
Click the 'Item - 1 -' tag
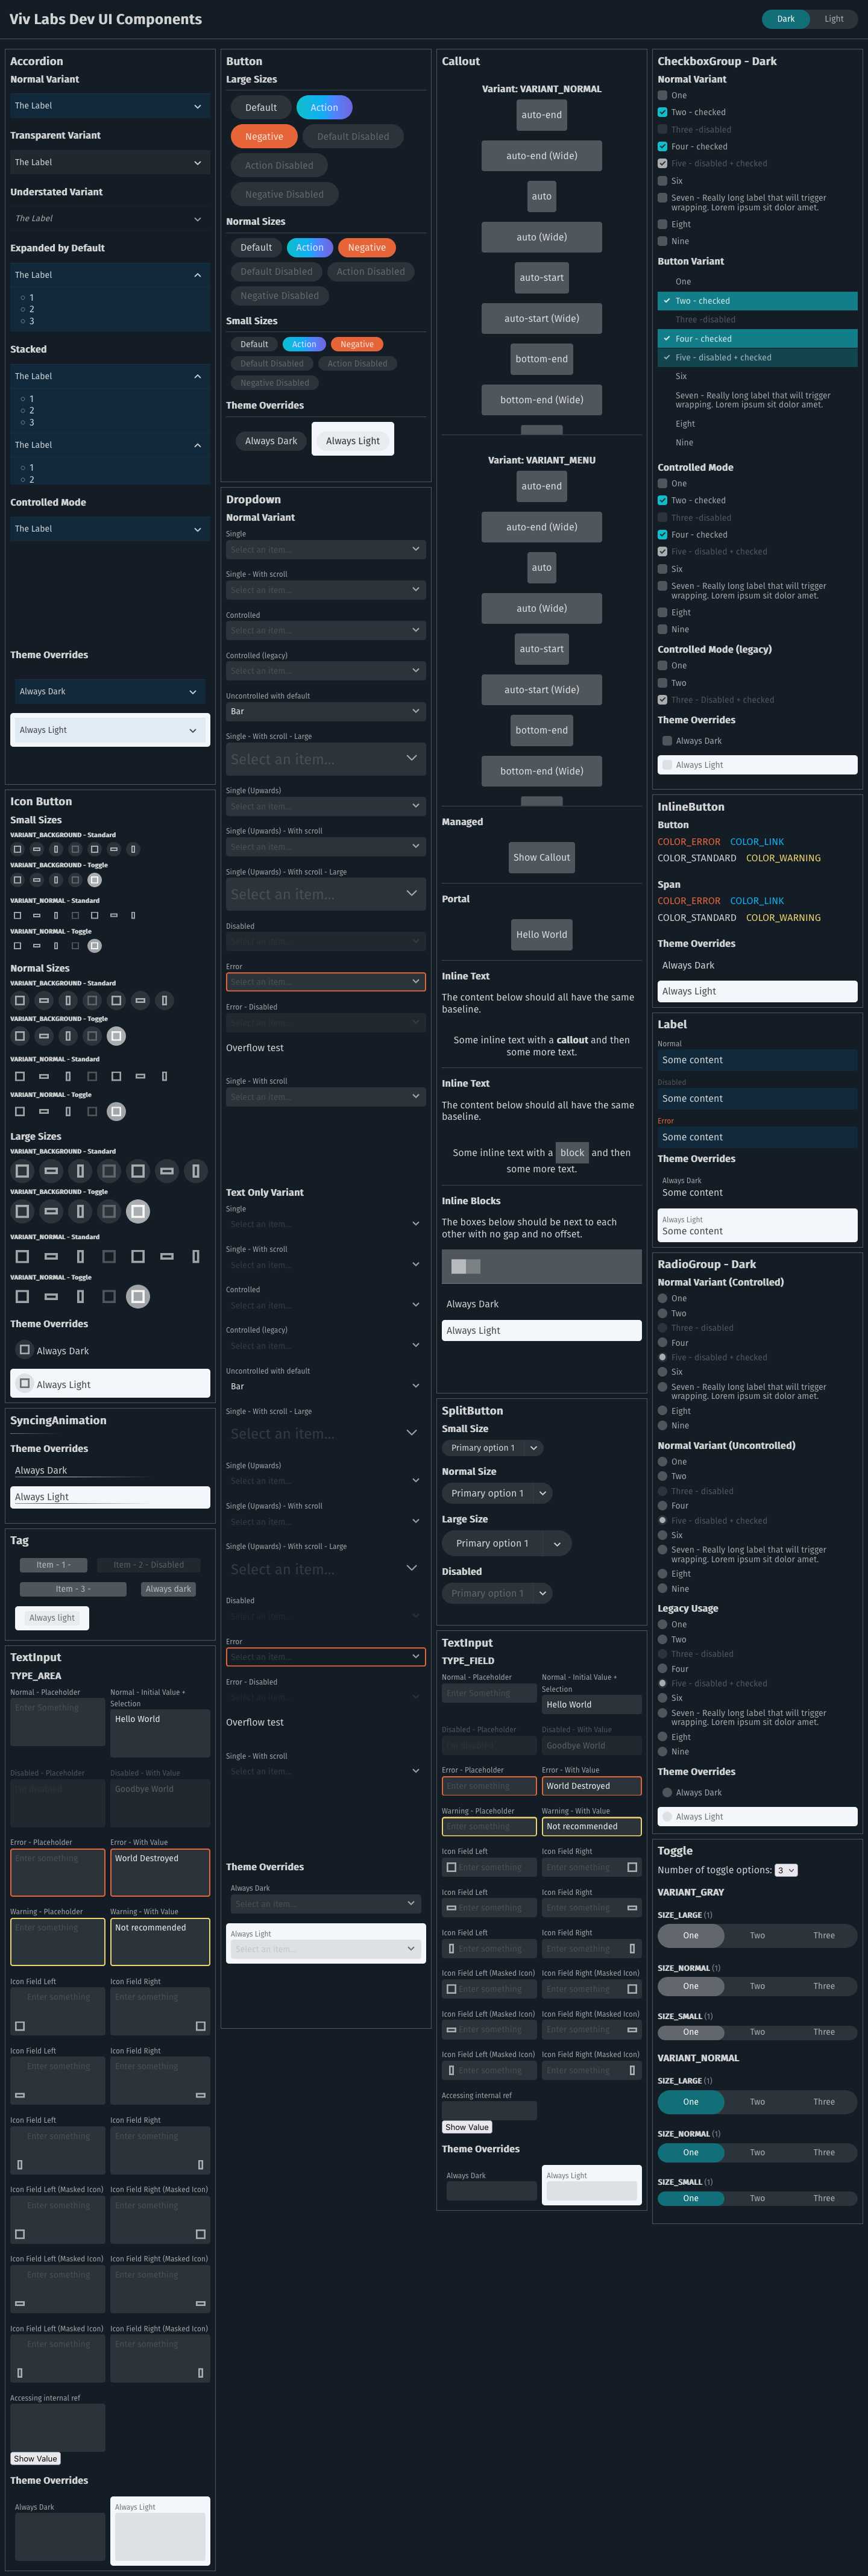pyautogui.click(x=53, y=1565)
